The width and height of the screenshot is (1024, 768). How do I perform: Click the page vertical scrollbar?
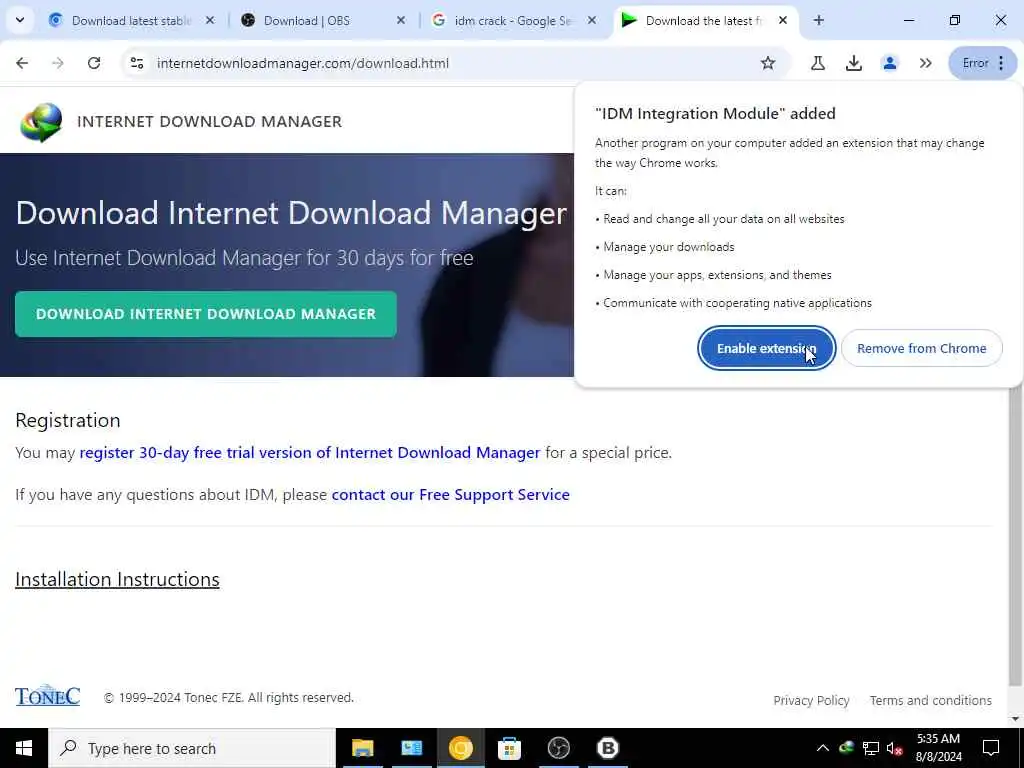(x=1016, y=536)
